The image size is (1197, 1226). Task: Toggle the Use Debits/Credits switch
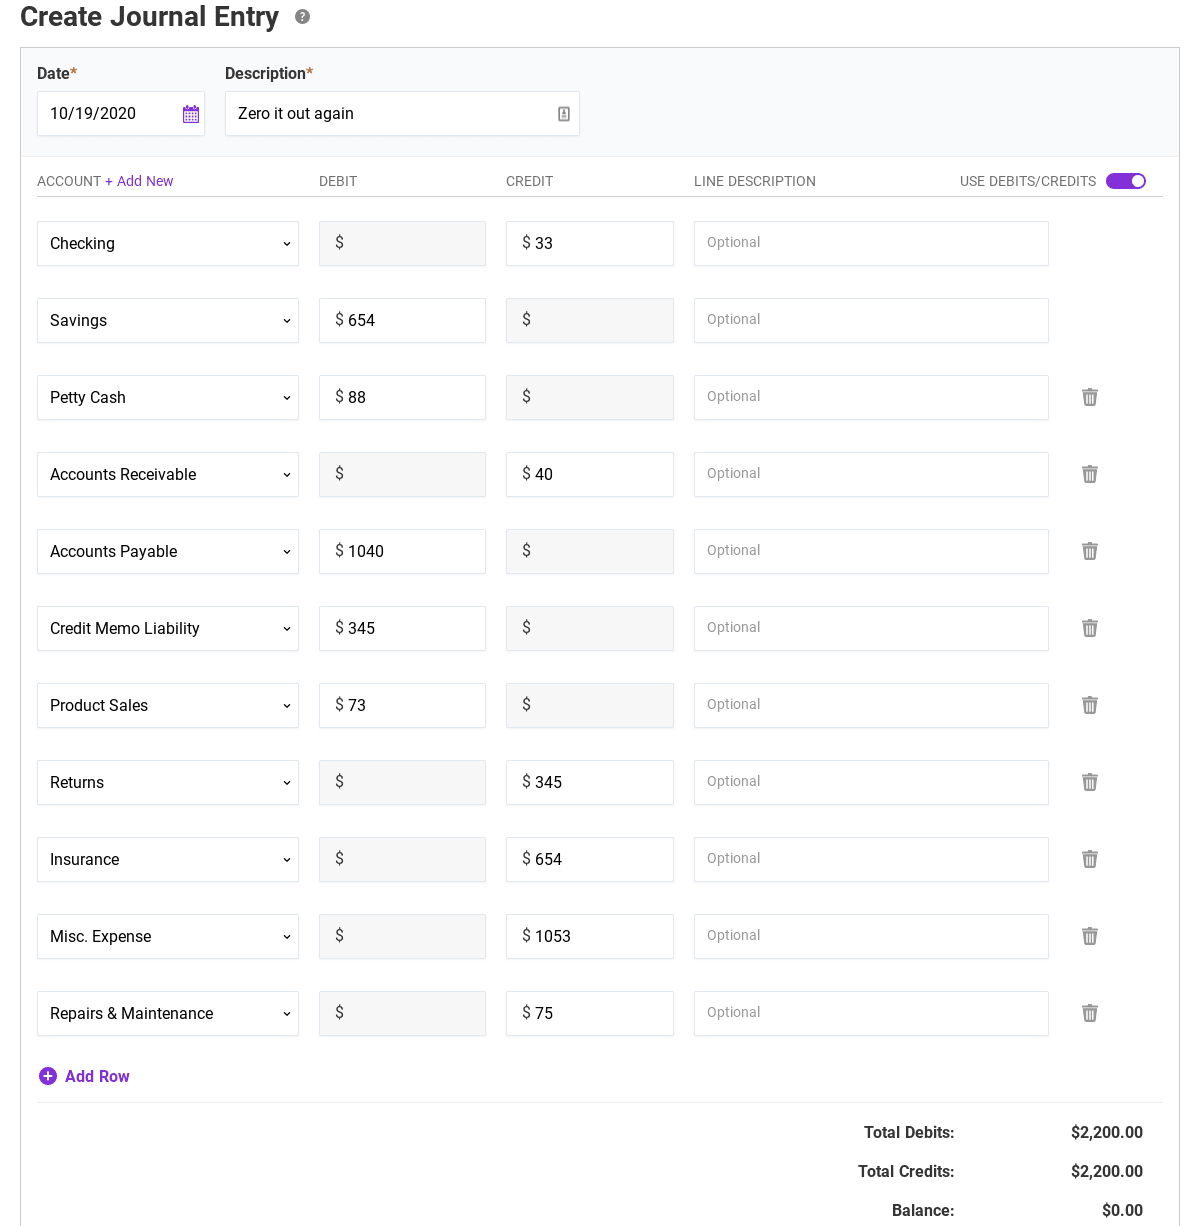[1126, 181]
